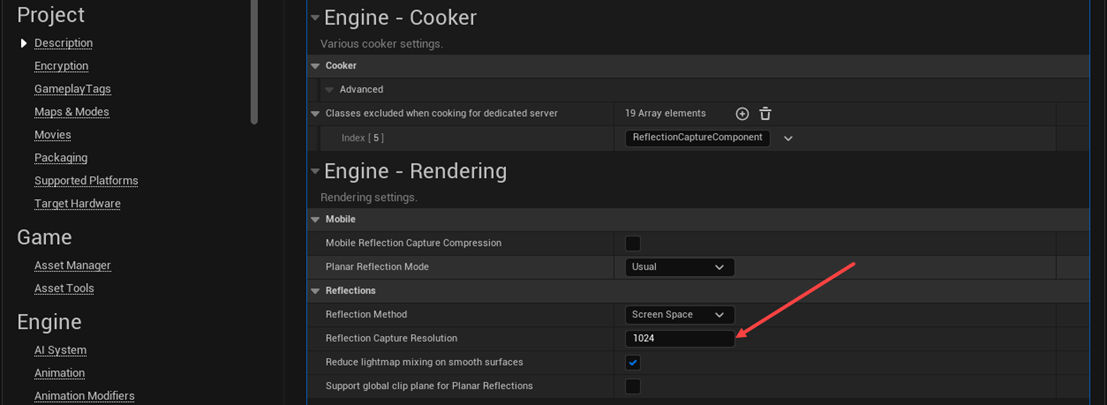The width and height of the screenshot is (1107, 405).
Task: Open the Packaging settings page
Action: (61, 158)
